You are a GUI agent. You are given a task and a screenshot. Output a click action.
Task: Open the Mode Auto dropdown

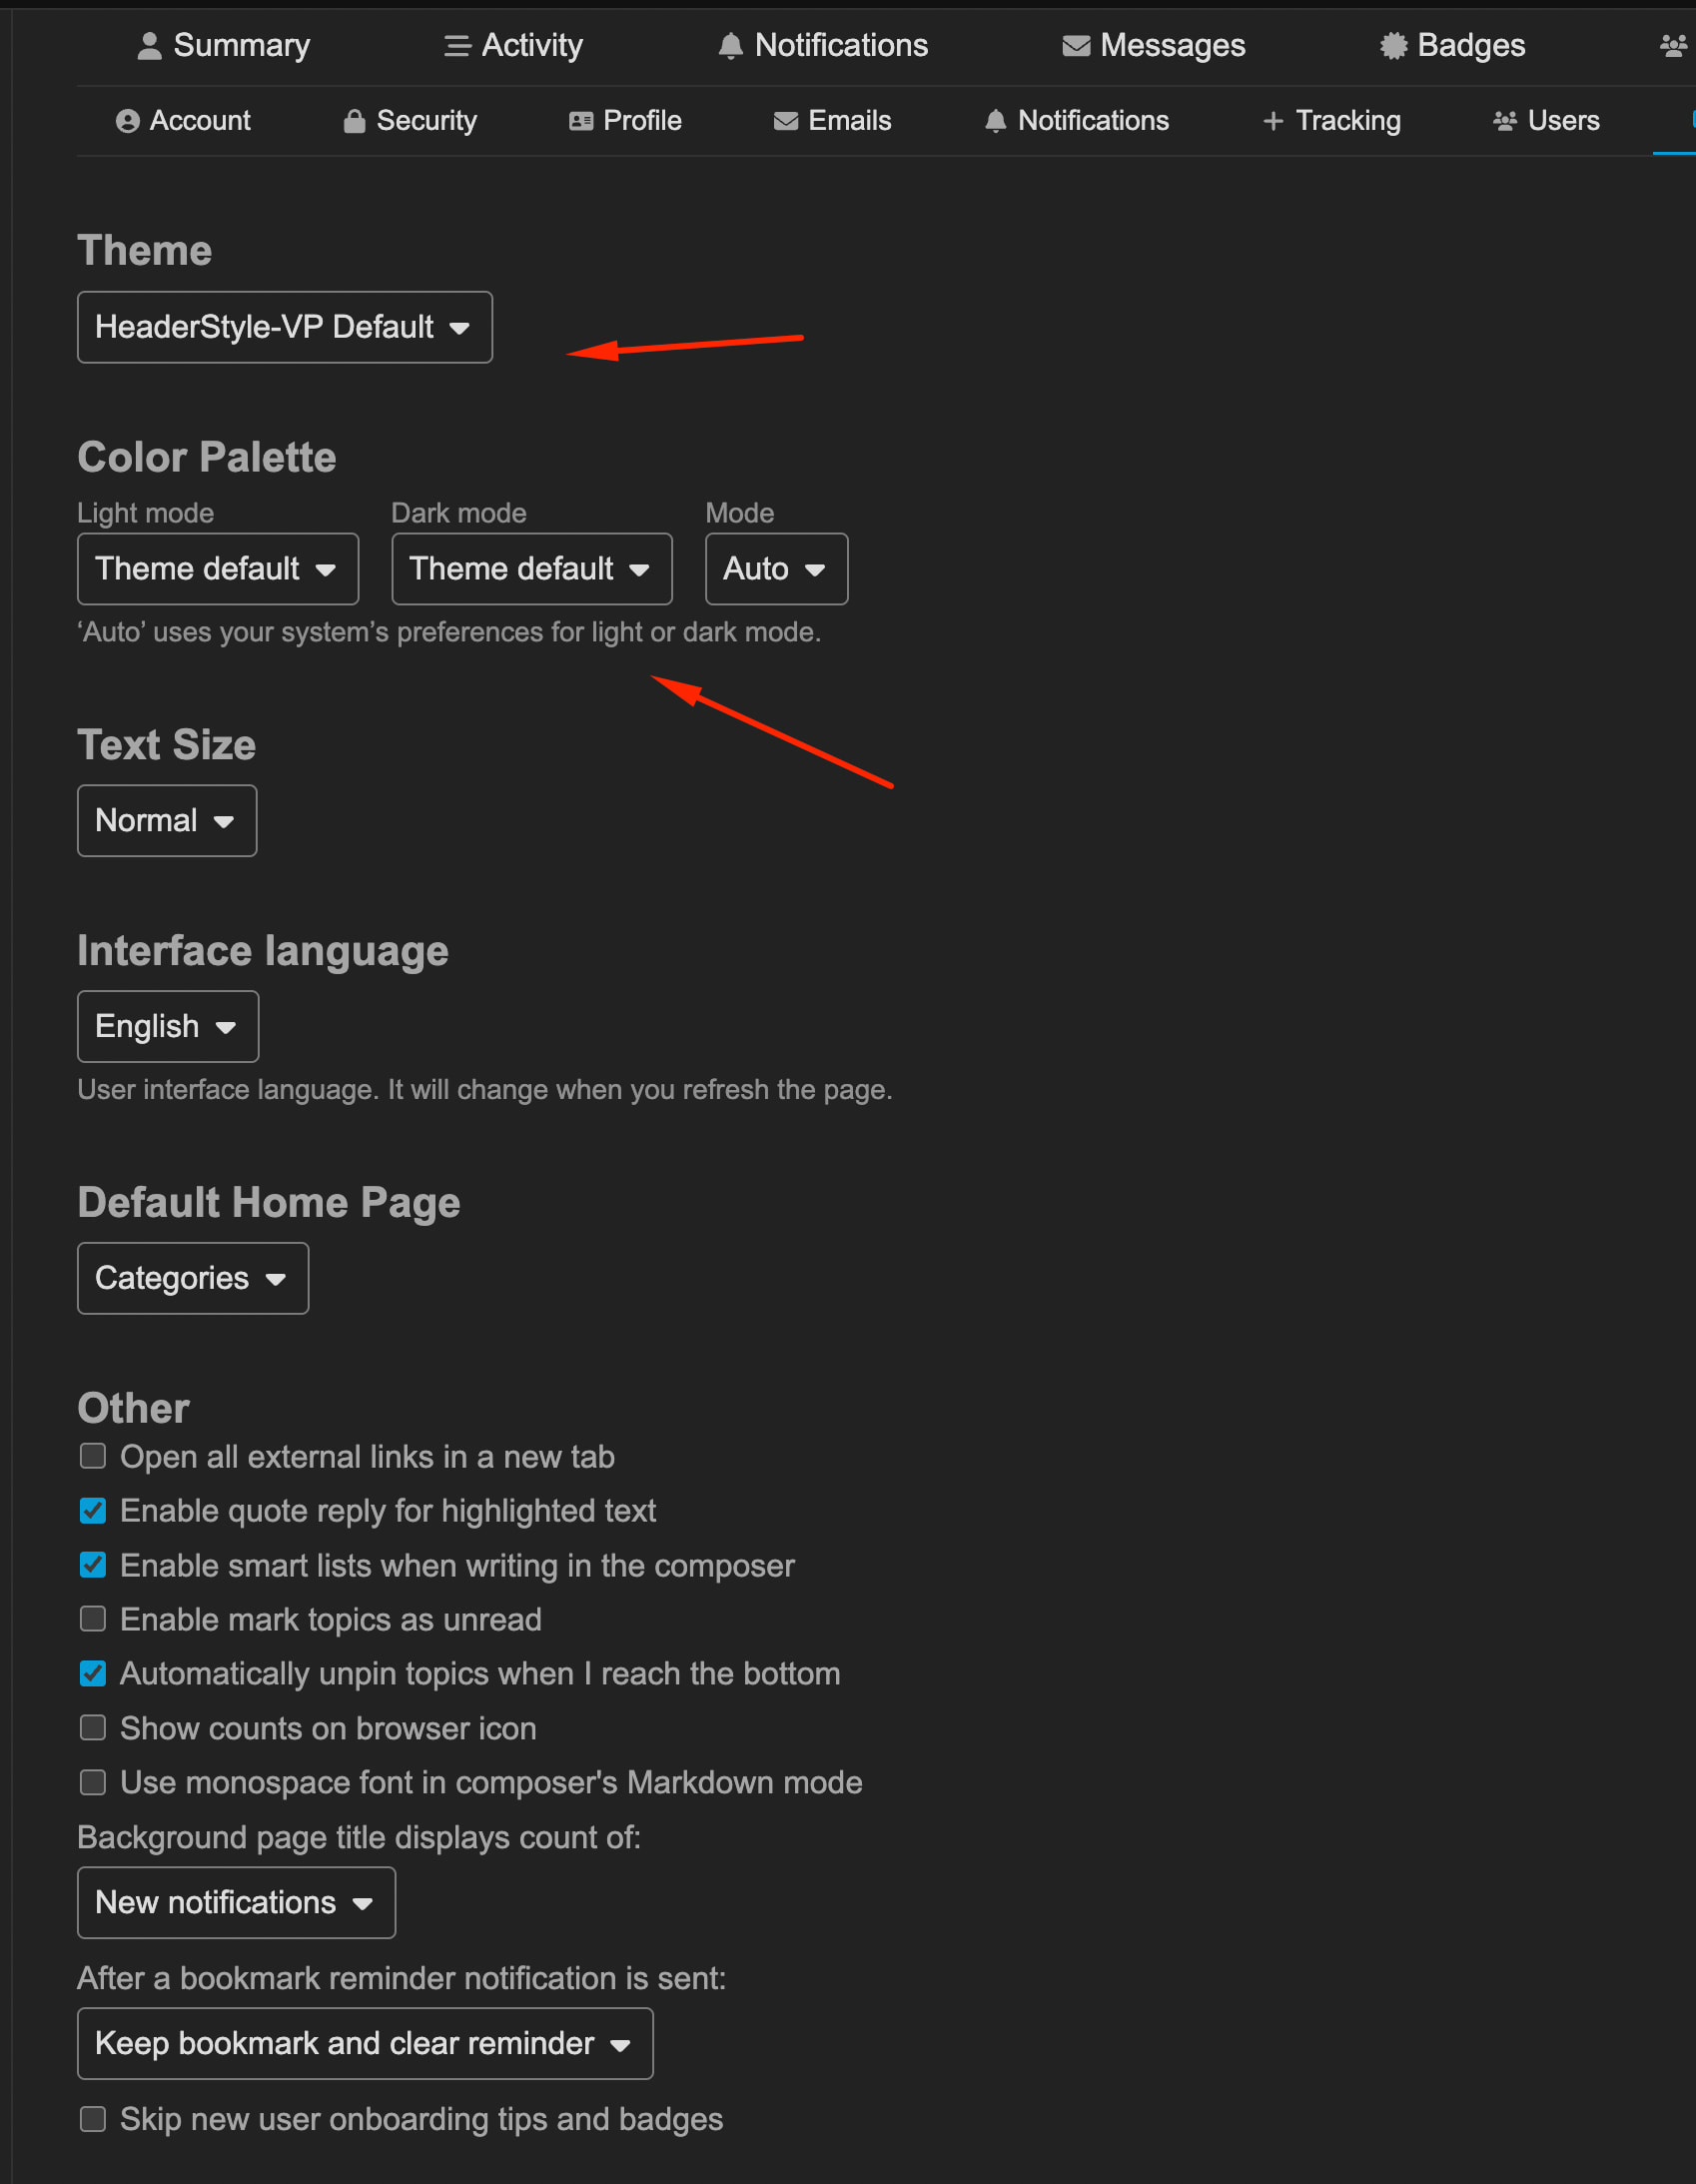pyautogui.click(x=776, y=569)
